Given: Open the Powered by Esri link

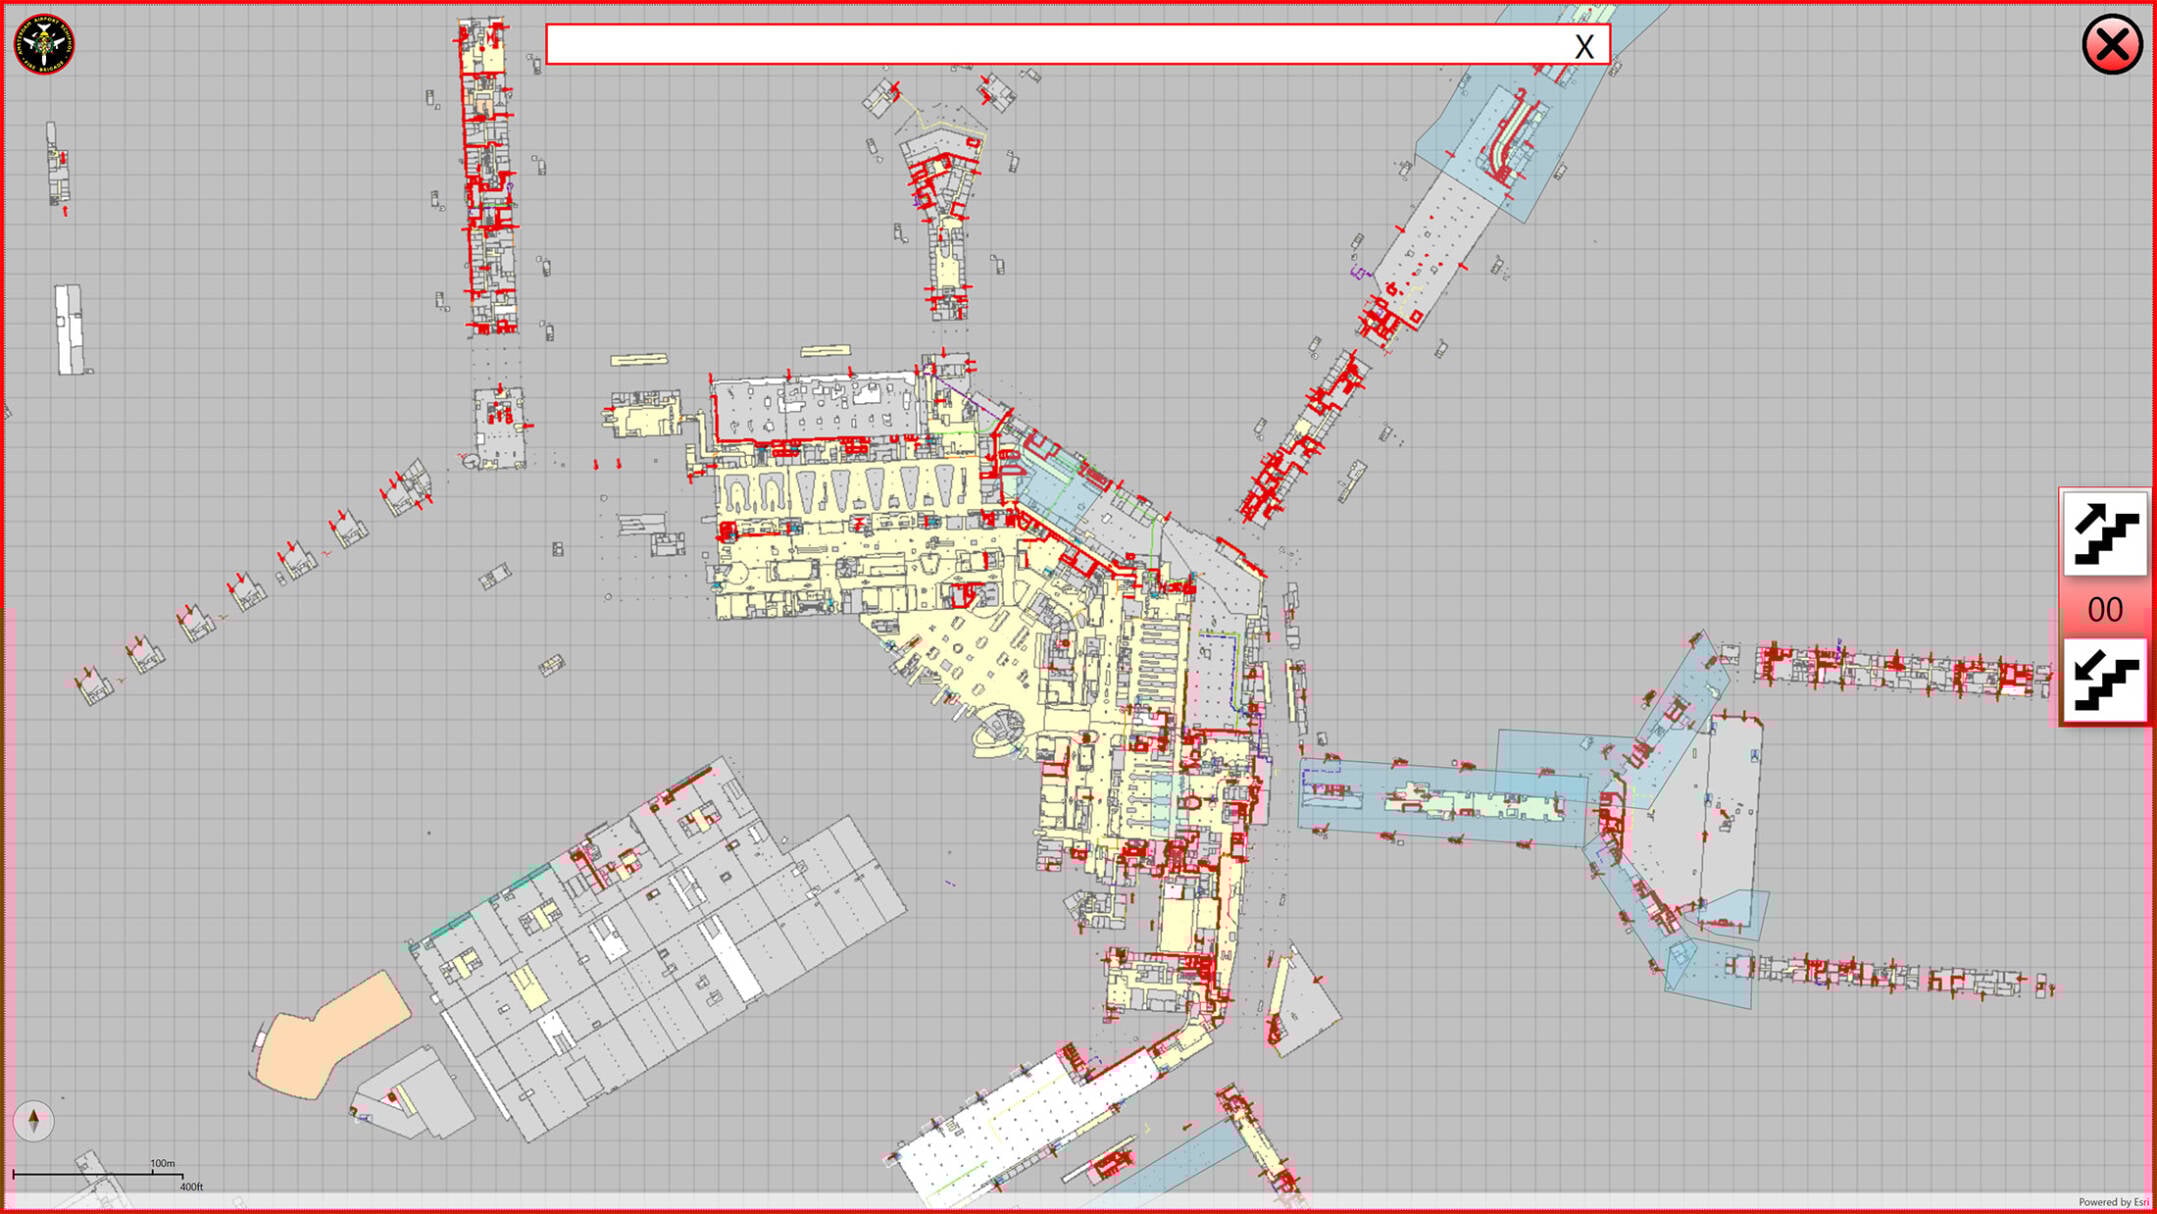Looking at the screenshot, I should point(2112,1202).
